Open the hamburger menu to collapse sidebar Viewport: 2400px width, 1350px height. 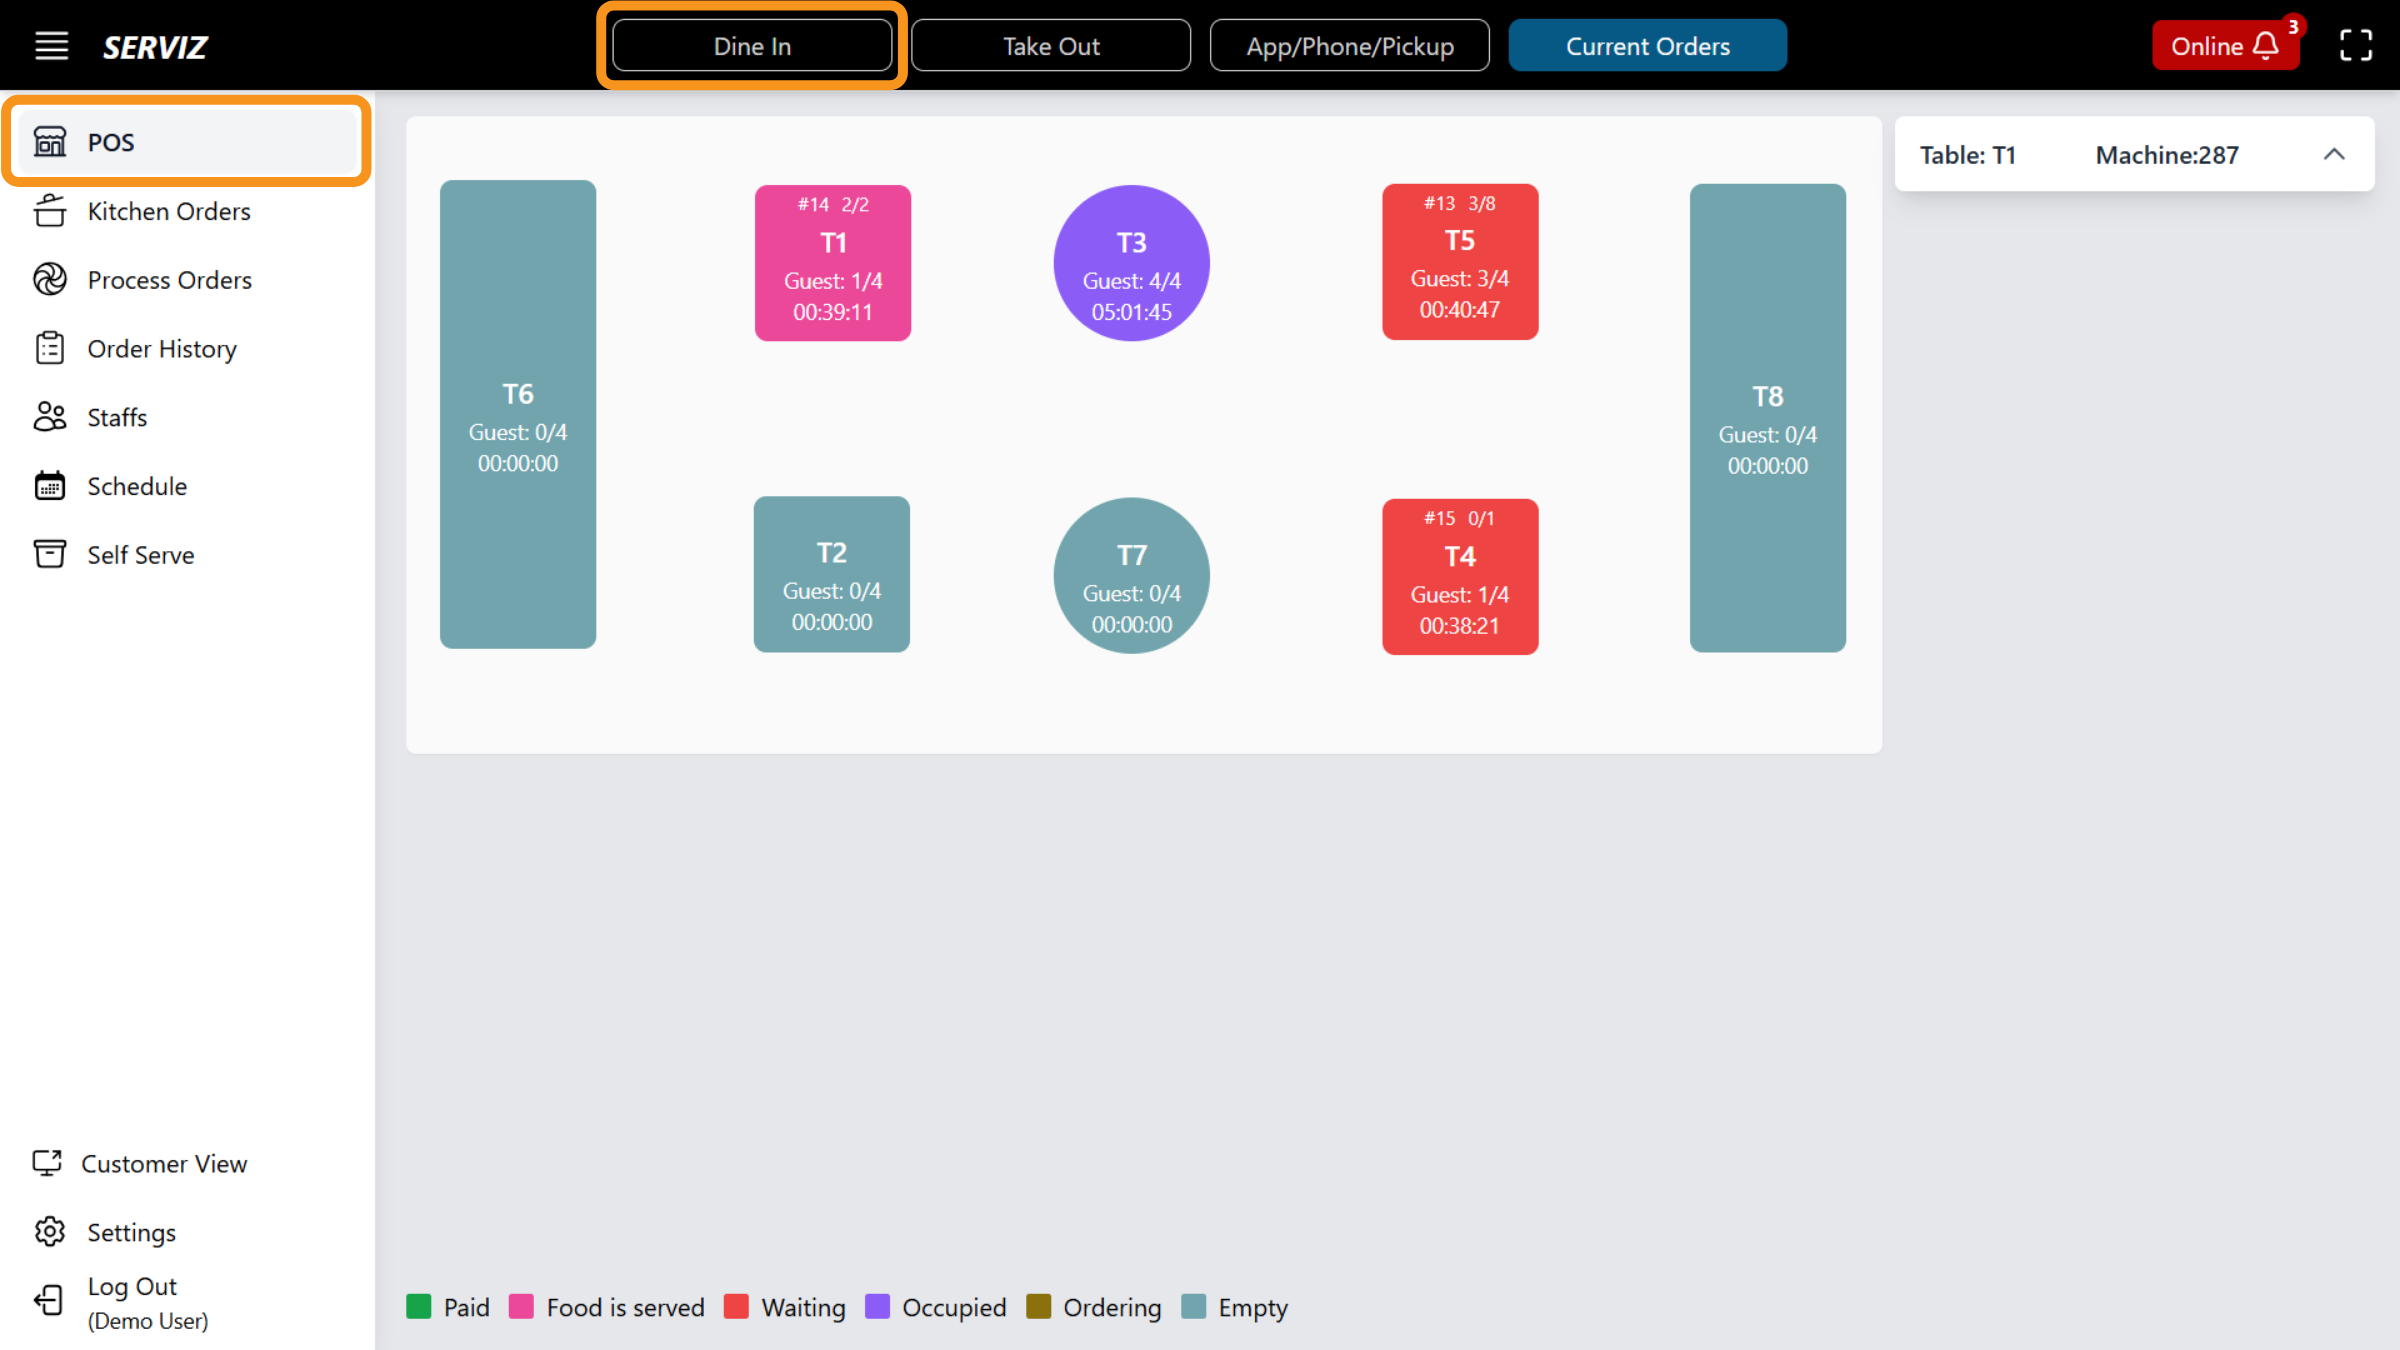[x=51, y=45]
